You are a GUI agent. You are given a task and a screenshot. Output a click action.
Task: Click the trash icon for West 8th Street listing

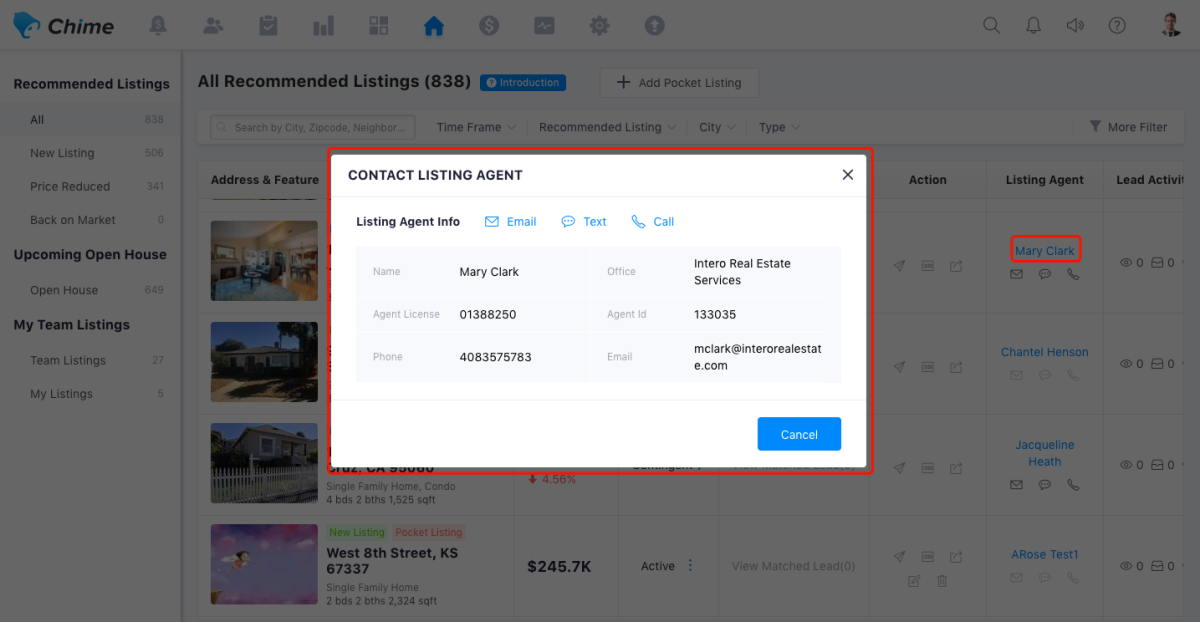[x=942, y=581]
